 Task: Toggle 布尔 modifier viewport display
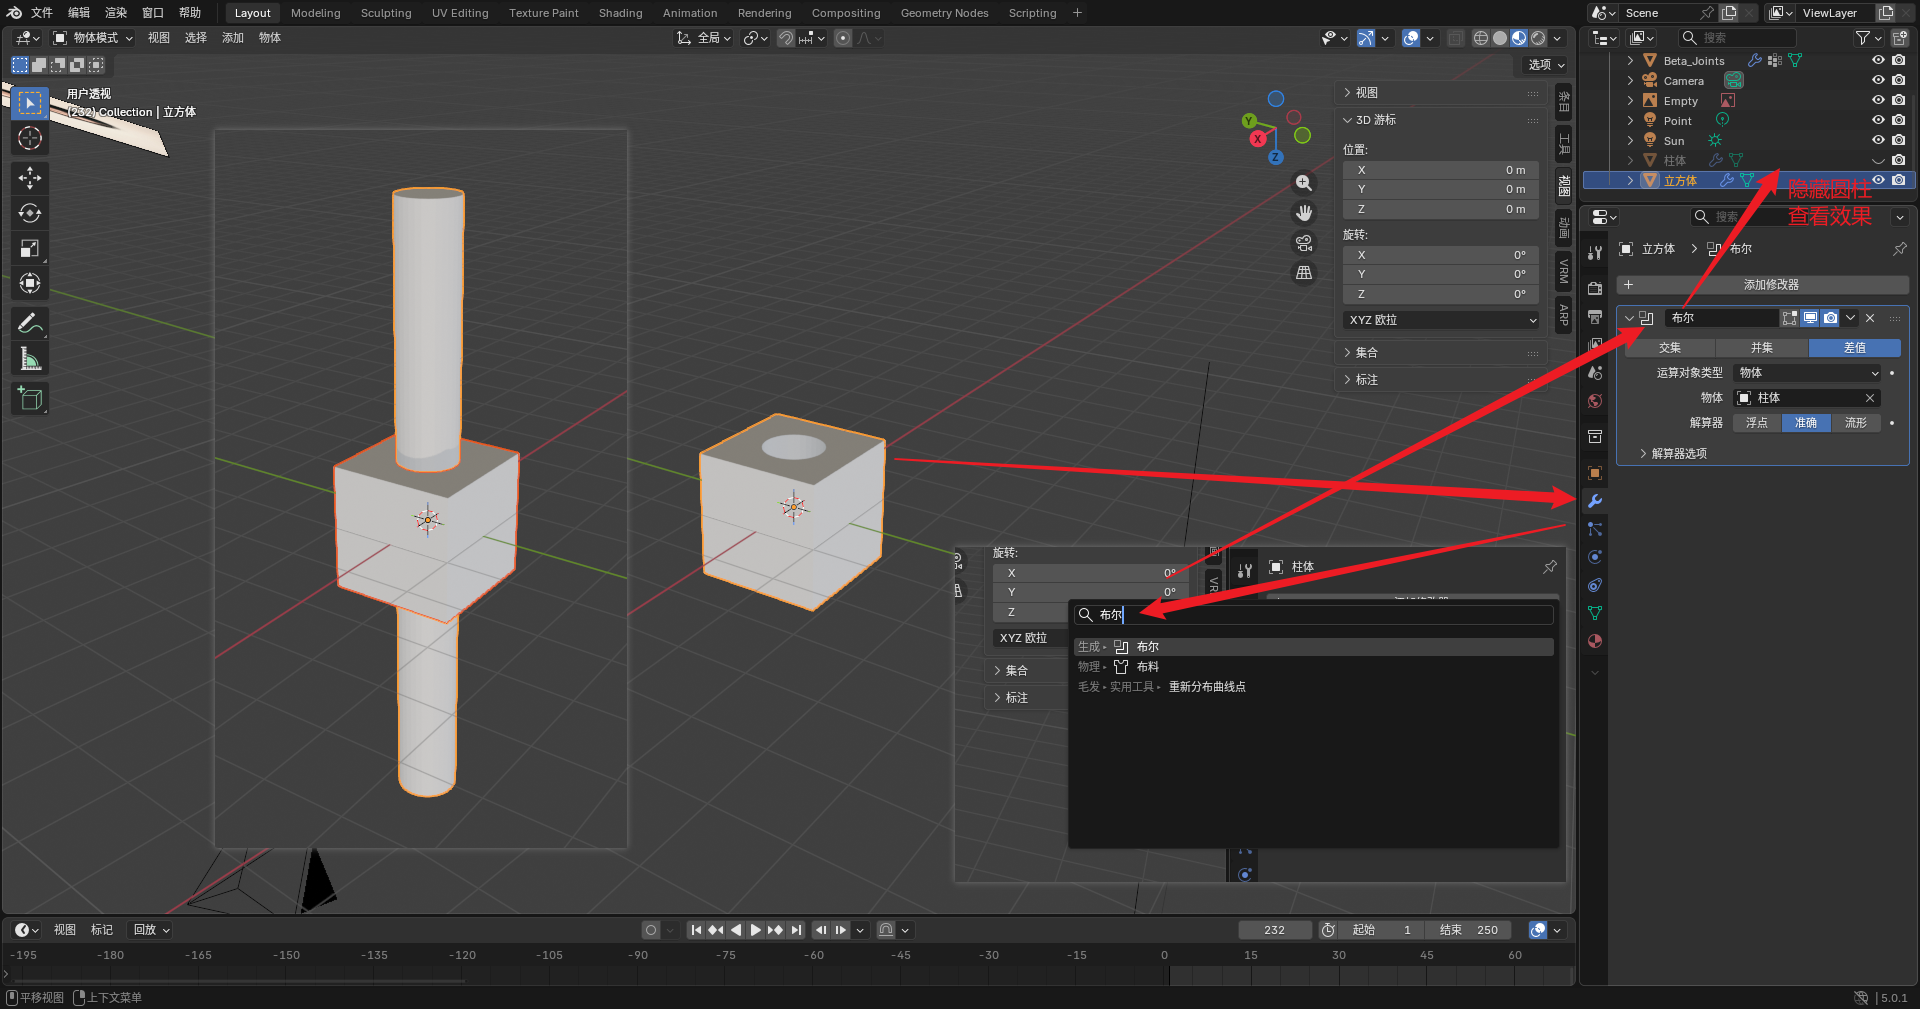pos(1810,318)
